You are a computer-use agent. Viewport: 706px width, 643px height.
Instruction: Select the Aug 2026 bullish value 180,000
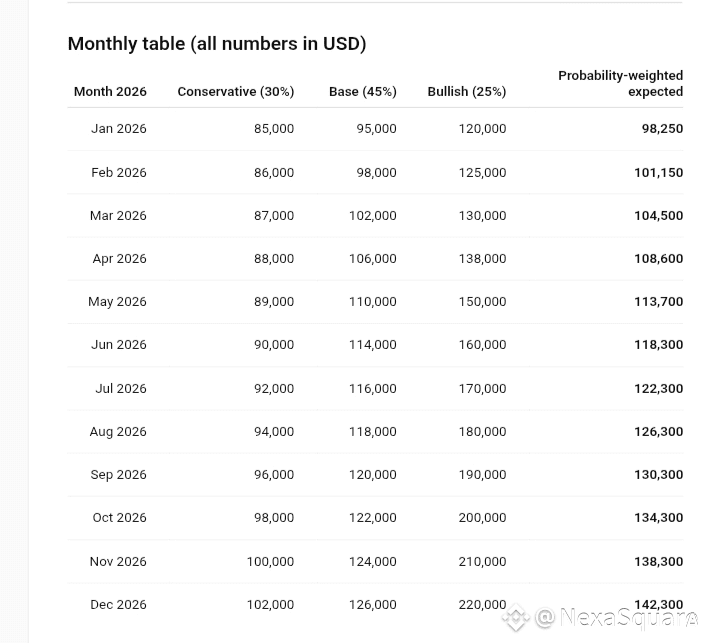482,431
